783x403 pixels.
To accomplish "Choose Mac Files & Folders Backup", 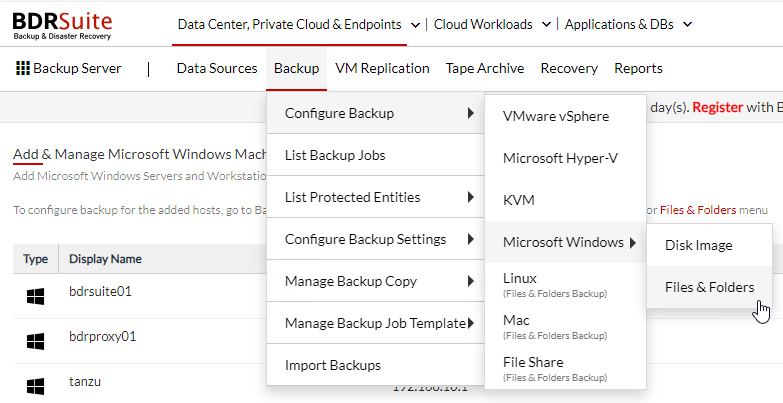I will tap(565, 326).
